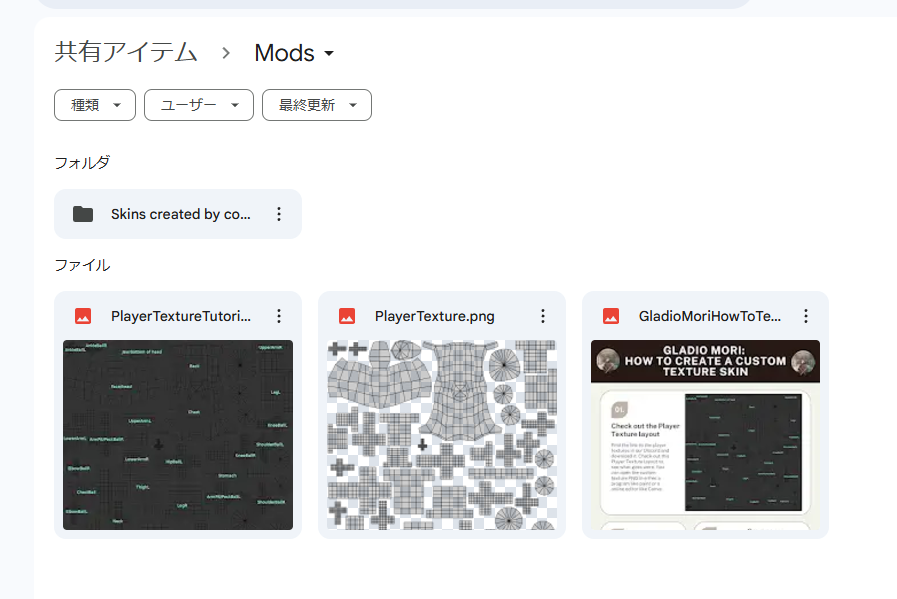This screenshot has height=599, width=897.
Task: Open the ユーザー filter dropdown
Action: (x=198, y=105)
